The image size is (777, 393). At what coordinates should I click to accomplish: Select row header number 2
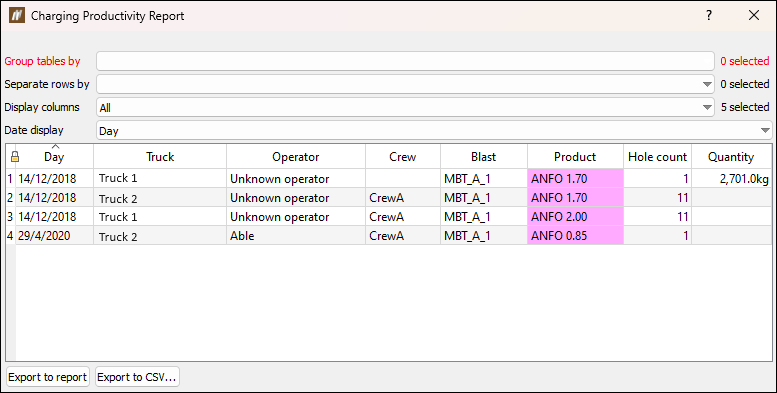pyautogui.click(x=10, y=198)
